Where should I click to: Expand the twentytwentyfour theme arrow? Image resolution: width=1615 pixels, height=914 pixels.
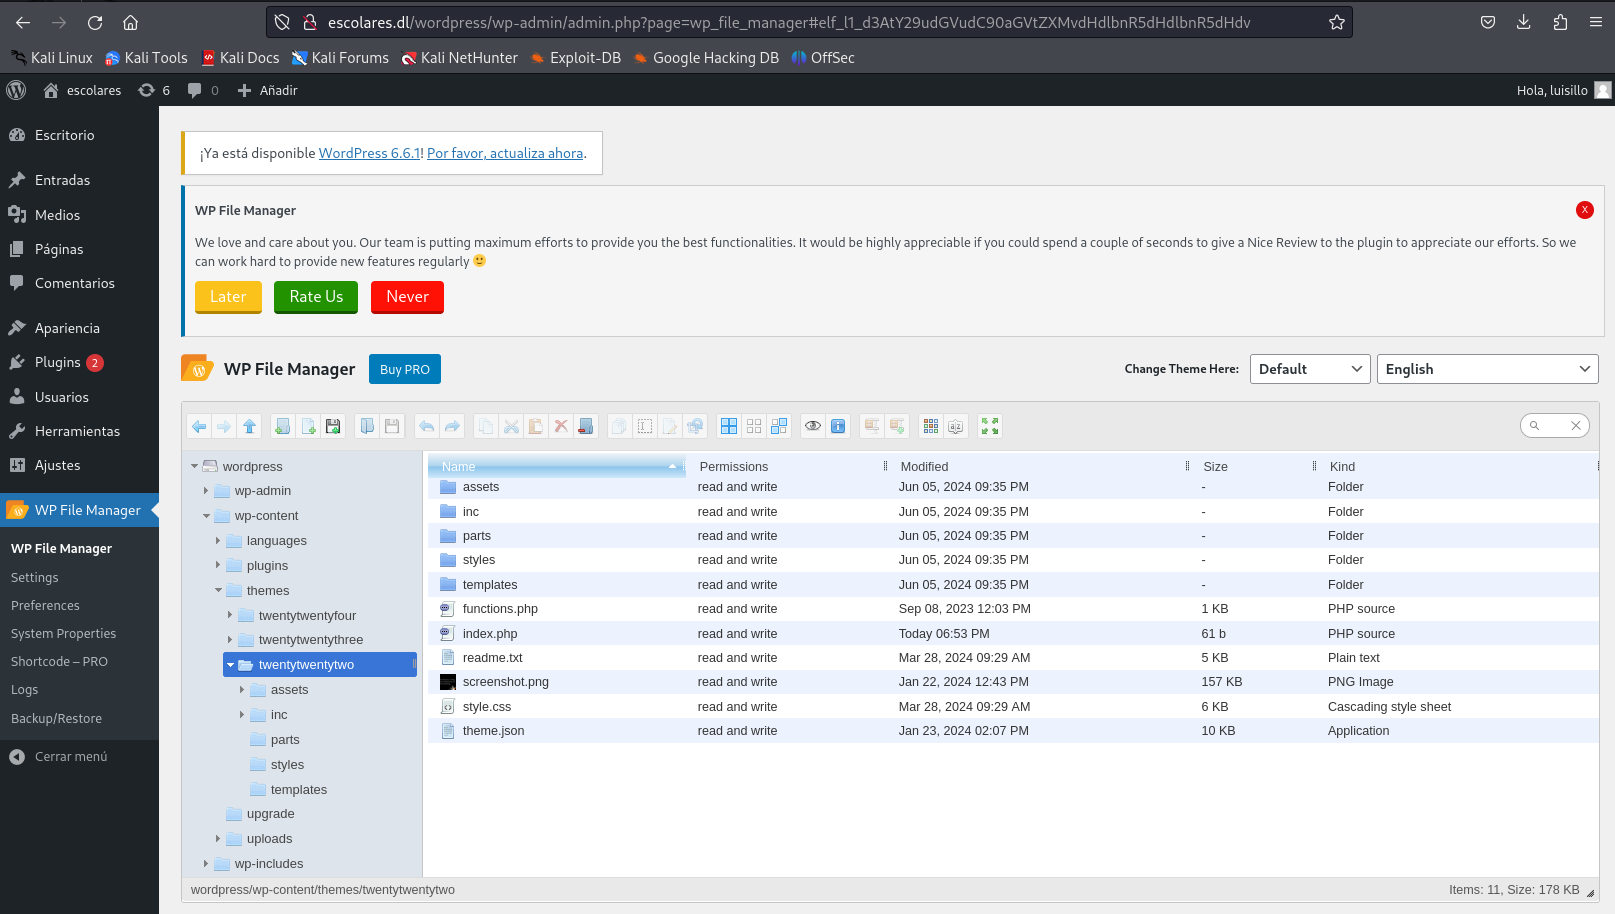pos(230,615)
